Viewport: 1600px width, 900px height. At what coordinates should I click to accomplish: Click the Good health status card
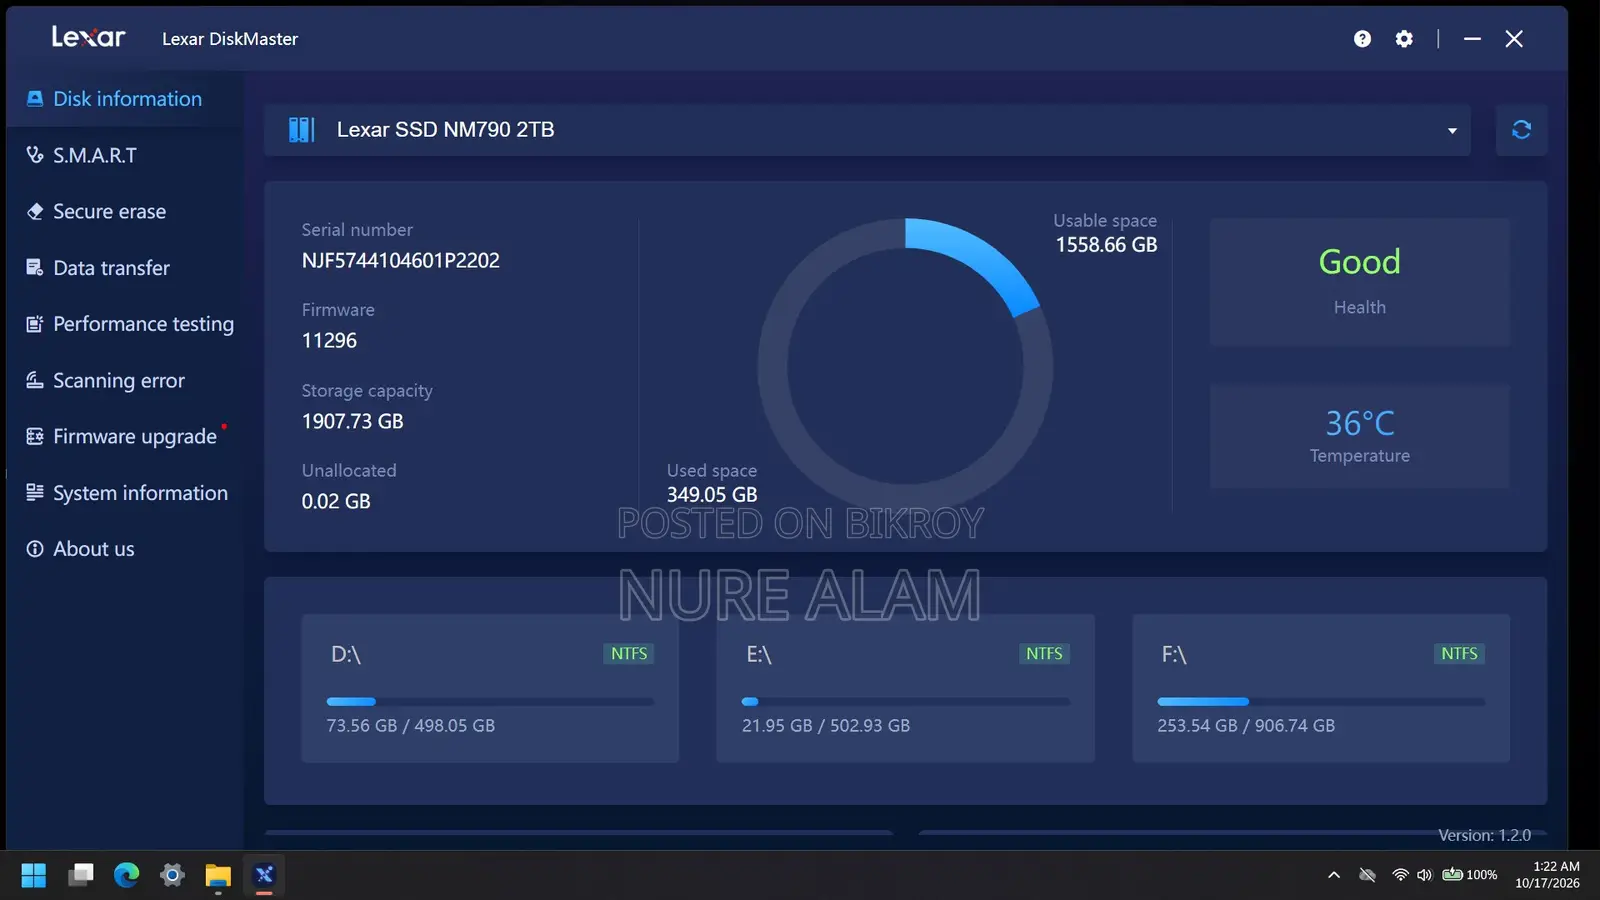pos(1360,282)
